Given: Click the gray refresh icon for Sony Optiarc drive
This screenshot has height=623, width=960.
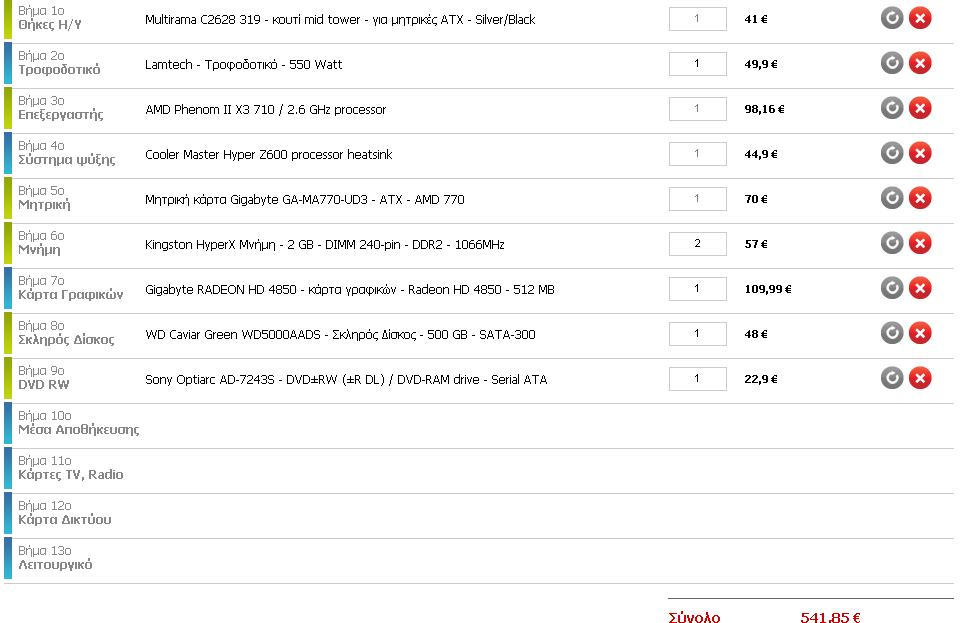Looking at the screenshot, I should tap(892, 378).
